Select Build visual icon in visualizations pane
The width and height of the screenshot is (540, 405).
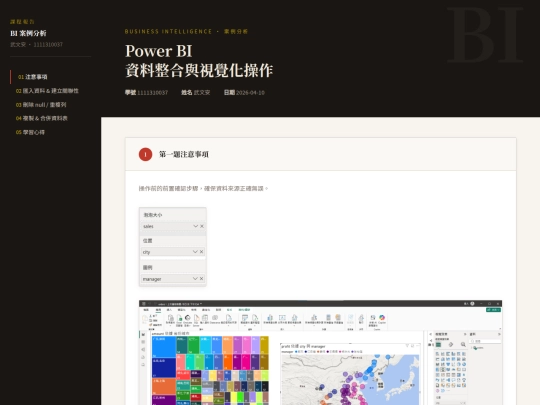pyautogui.click(x=438, y=344)
